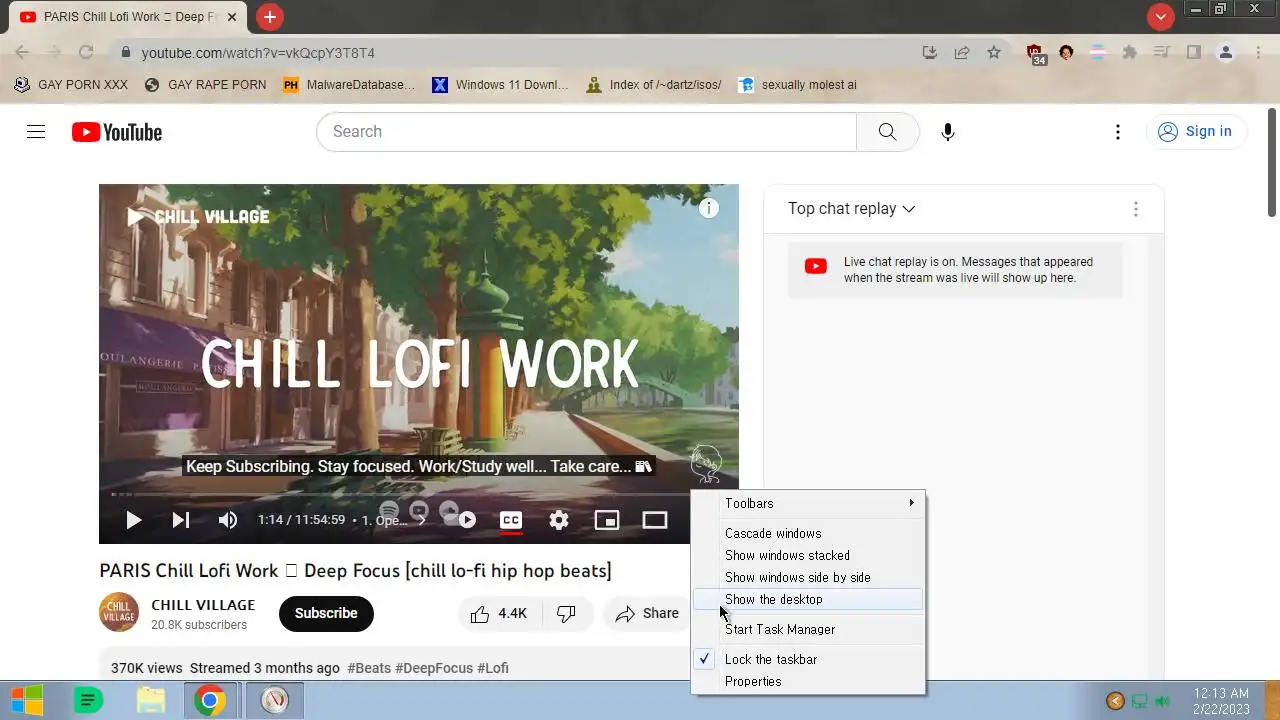
Task: Open the CHILL VILLAGE channel avatar
Action: [x=119, y=613]
